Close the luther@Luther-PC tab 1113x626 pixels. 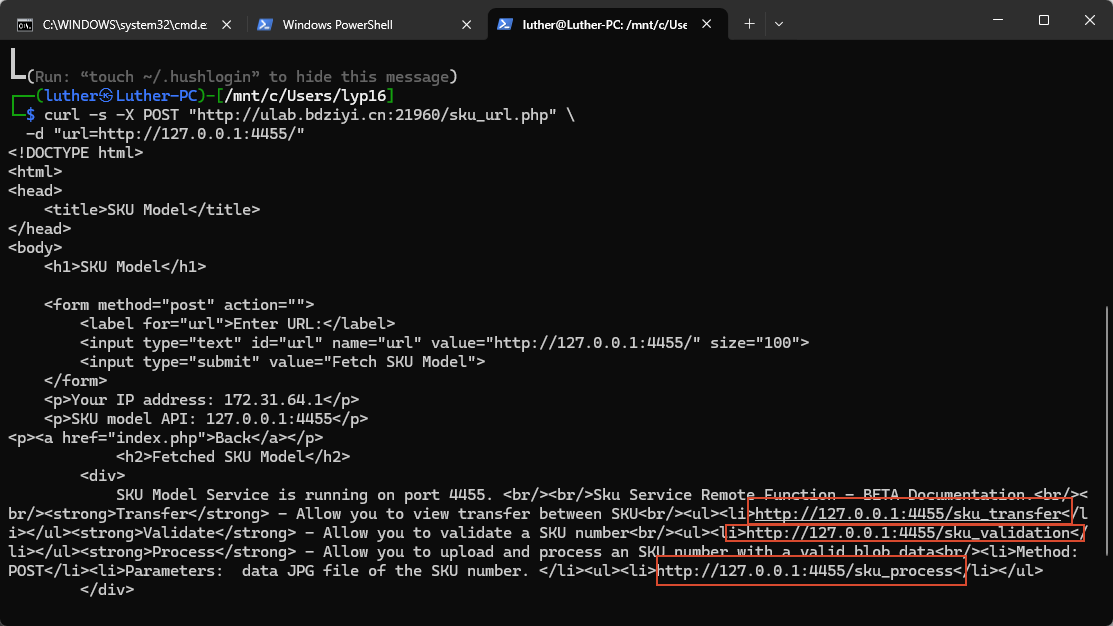[x=706, y=24]
